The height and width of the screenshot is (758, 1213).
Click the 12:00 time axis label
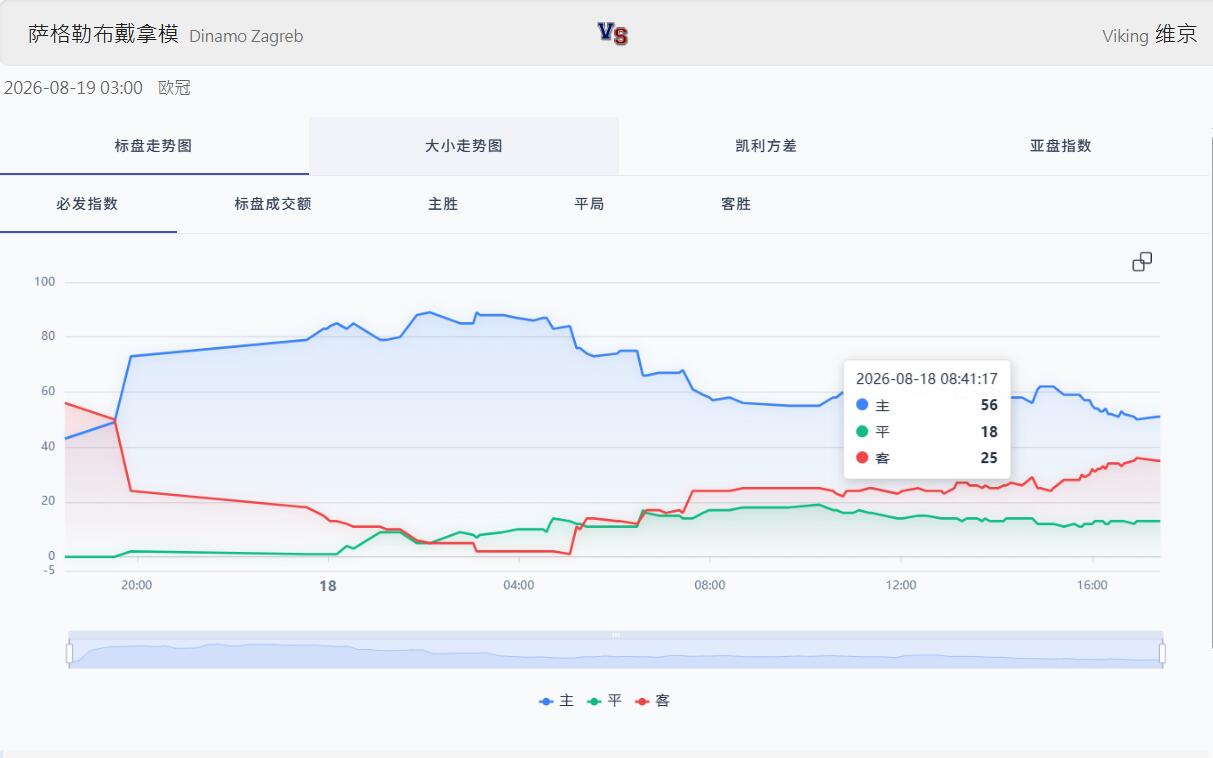tap(901, 585)
